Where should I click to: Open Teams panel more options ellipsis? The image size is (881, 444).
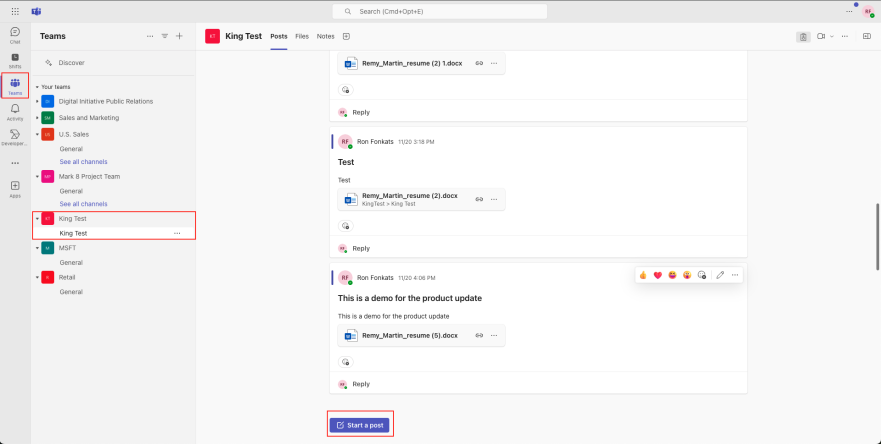point(150,36)
